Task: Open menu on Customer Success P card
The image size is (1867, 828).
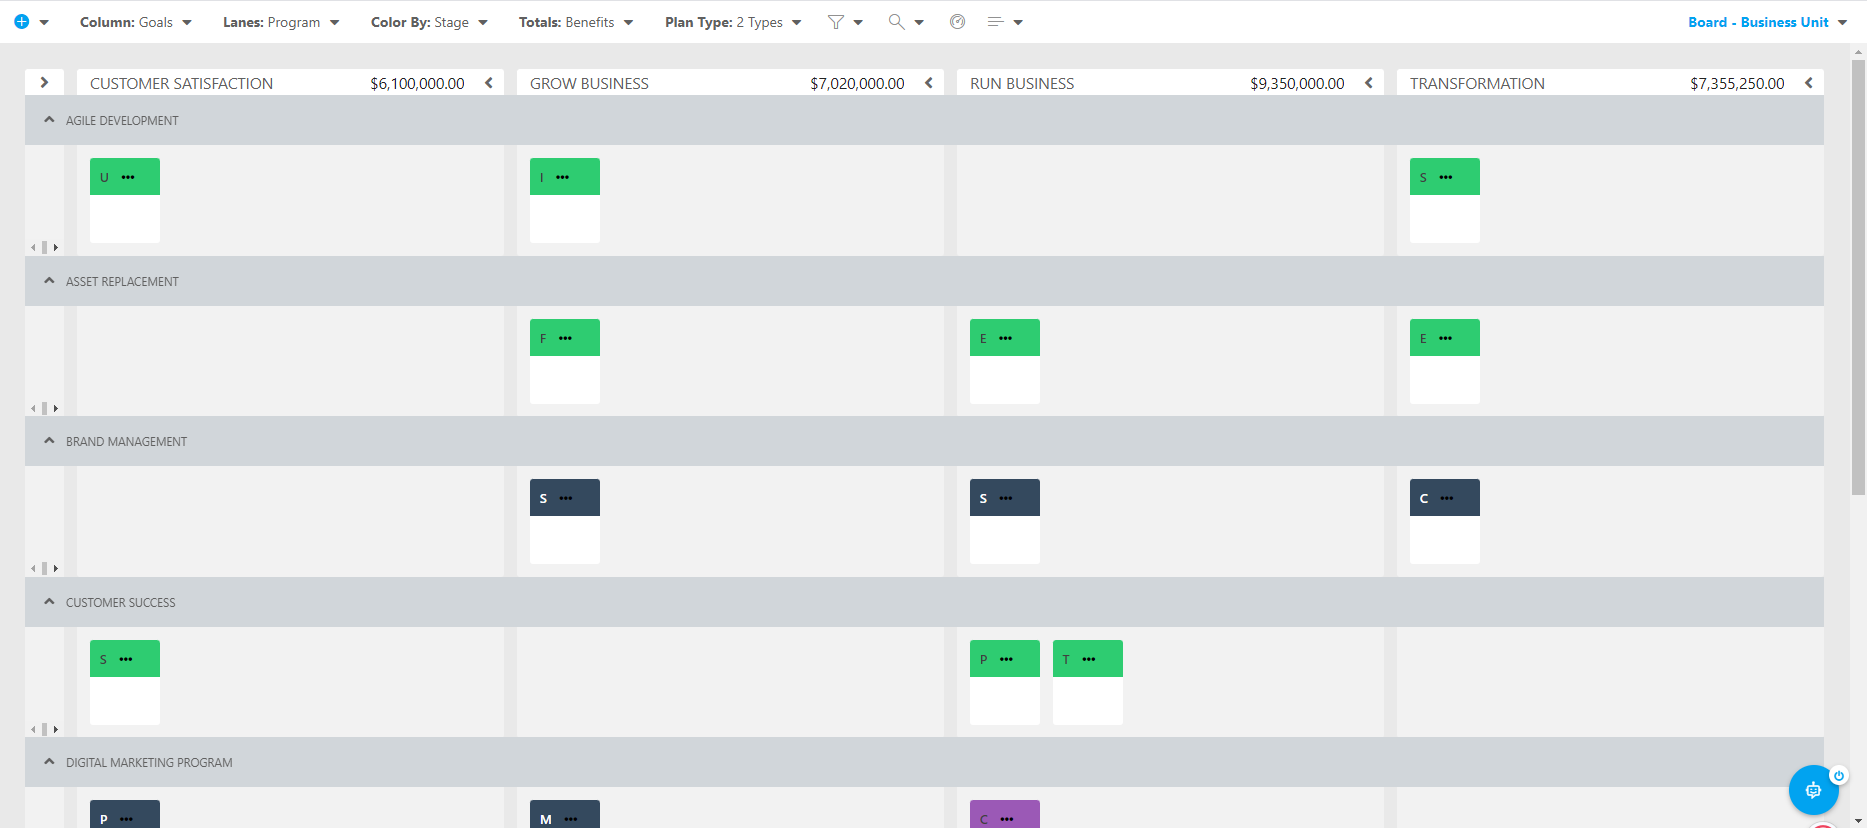Action: [1006, 659]
